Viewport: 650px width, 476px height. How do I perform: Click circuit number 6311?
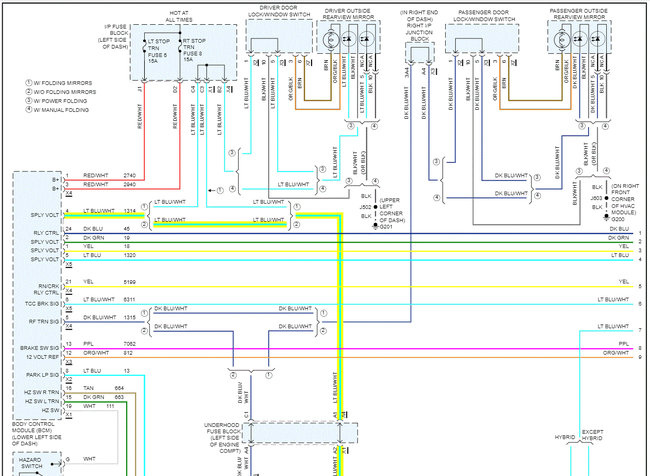pyautogui.click(x=130, y=300)
